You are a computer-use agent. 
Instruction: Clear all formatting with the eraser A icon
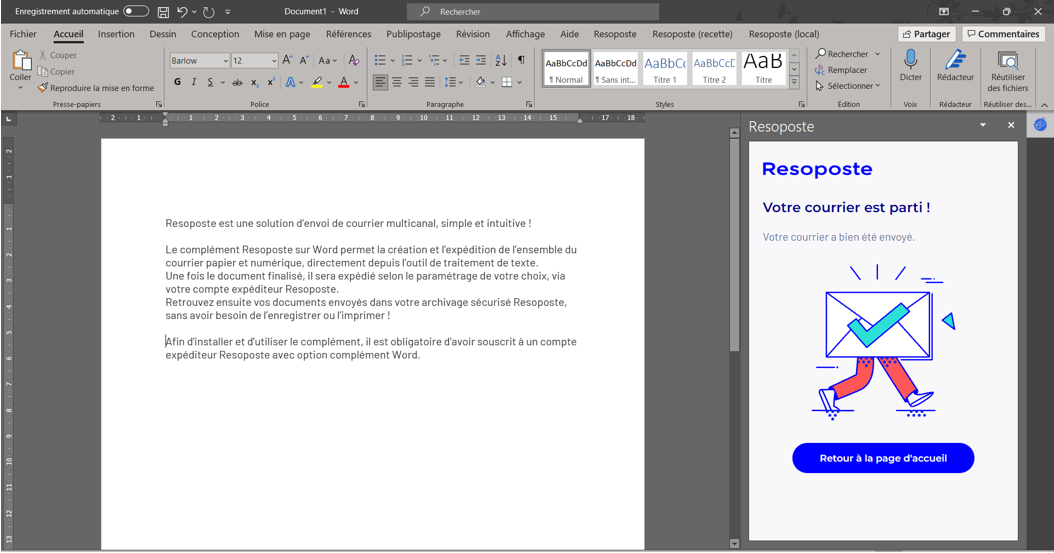click(x=354, y=60)
